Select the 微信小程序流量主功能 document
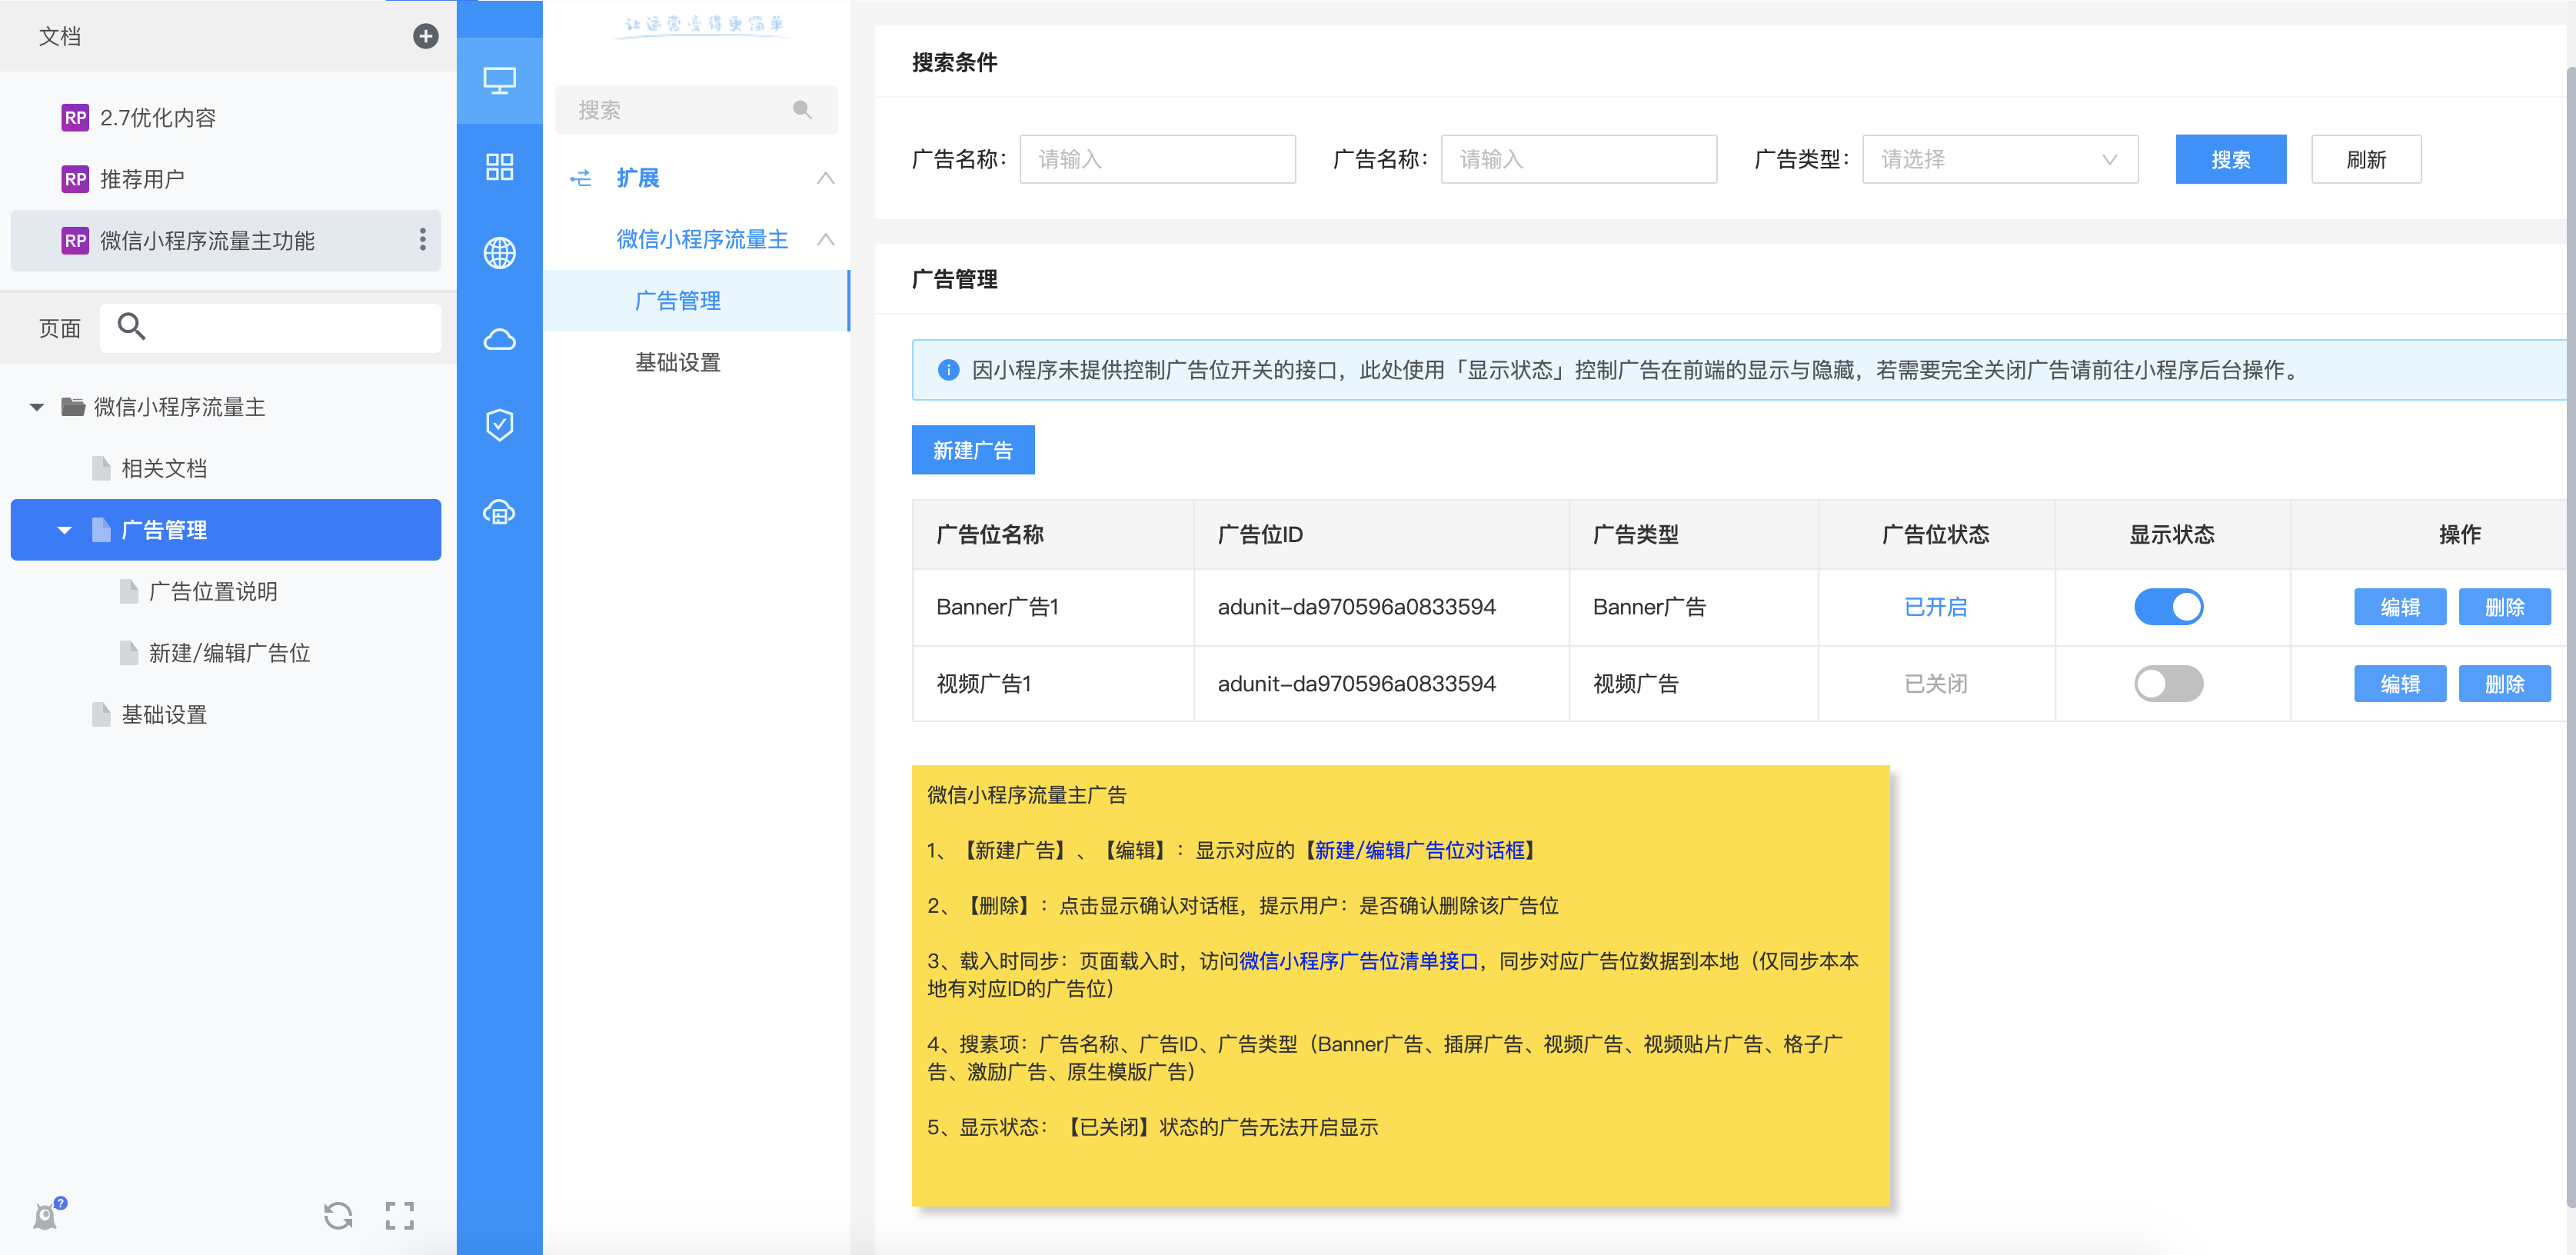Viewport: 2576px width, 1255px height. point(225,240)
